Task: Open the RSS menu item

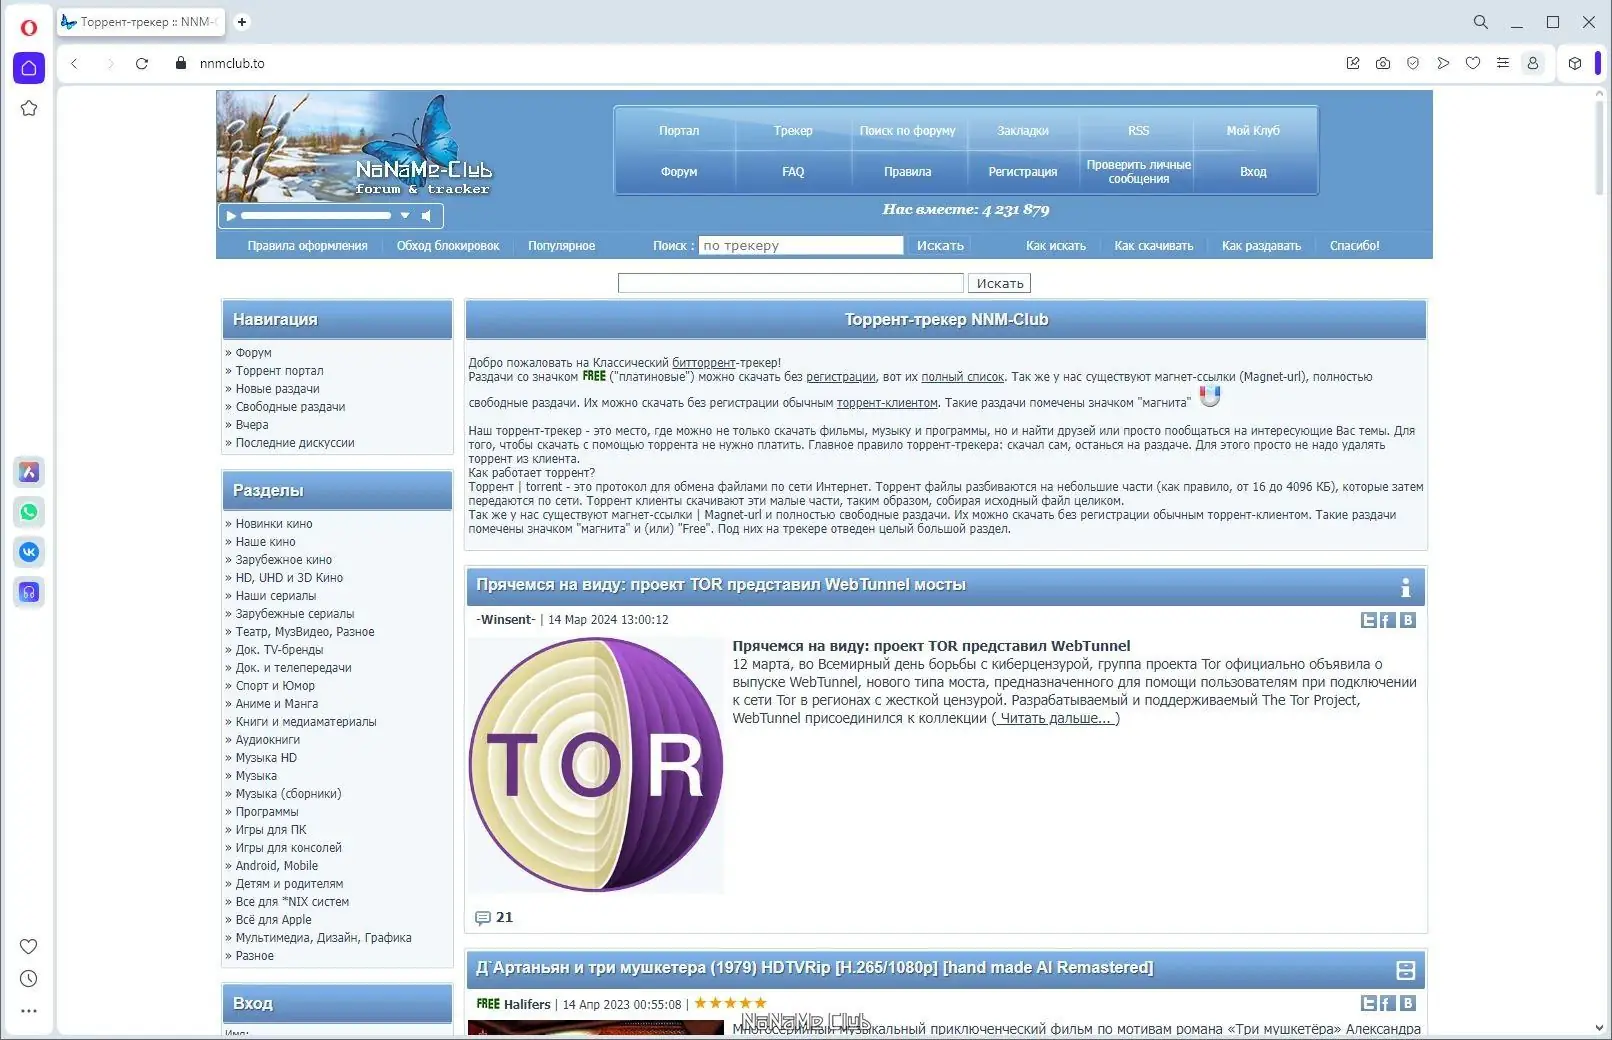Action: 1138,131
